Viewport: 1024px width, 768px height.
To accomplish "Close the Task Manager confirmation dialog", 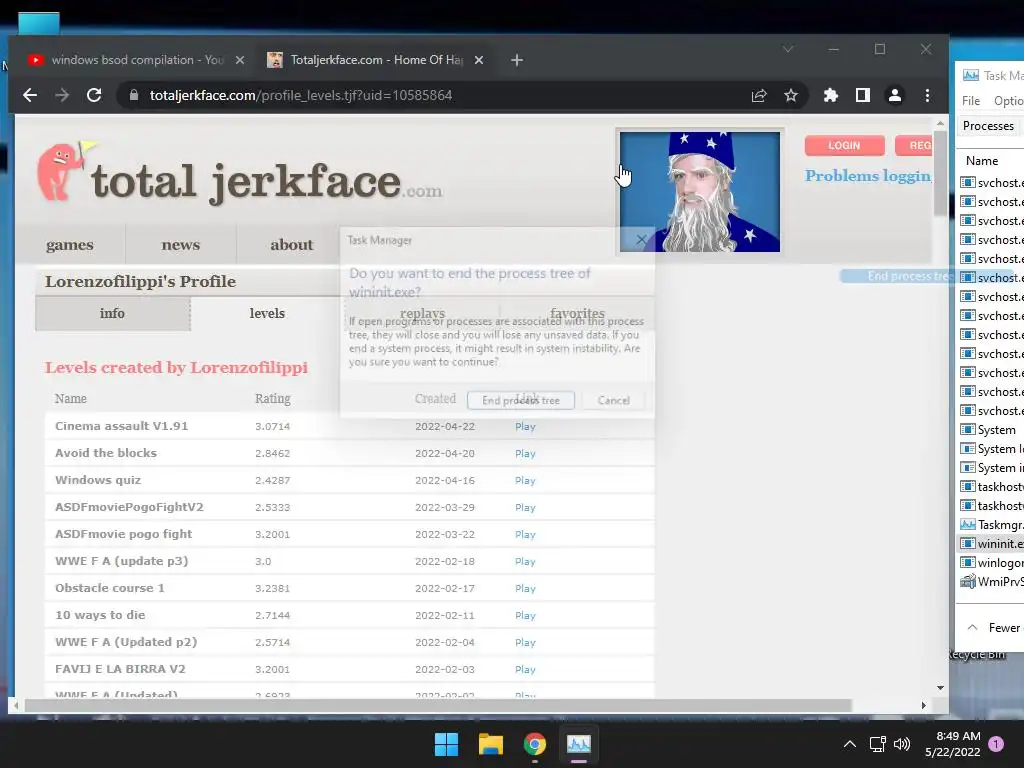I will [x=641, y=240].
